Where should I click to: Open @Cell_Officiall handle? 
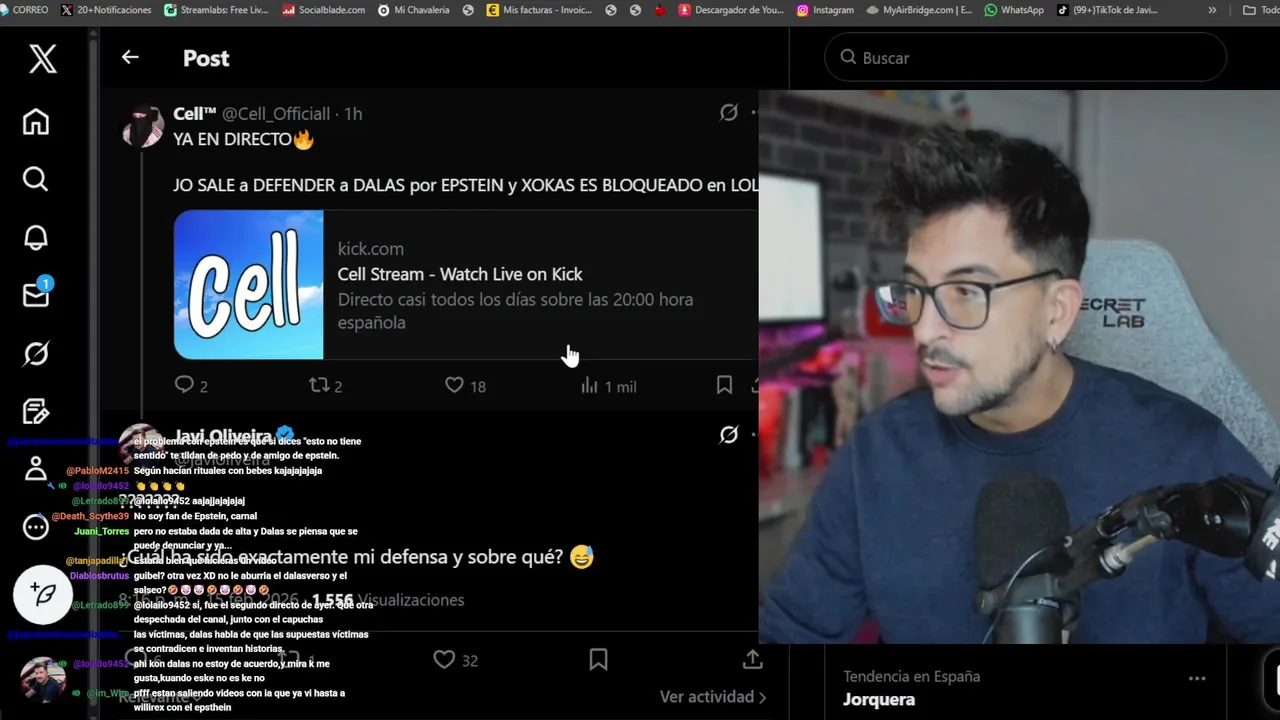click(x=275, y=114)
